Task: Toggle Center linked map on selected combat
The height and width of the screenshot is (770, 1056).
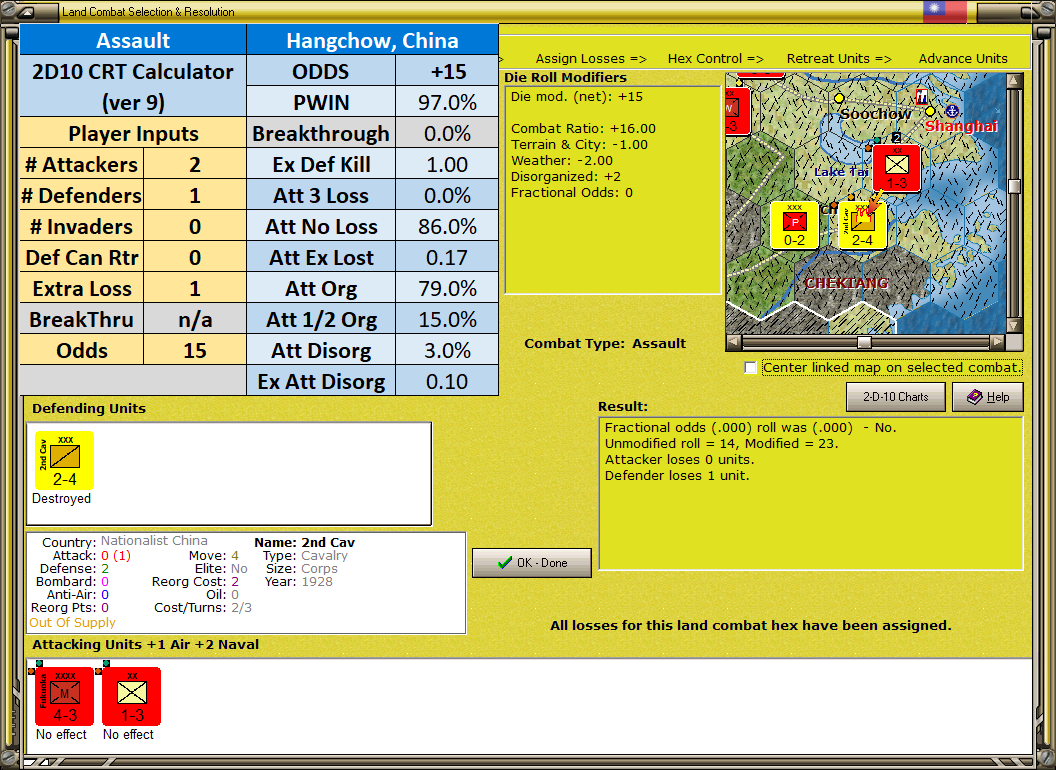Action: coord(750,368)
